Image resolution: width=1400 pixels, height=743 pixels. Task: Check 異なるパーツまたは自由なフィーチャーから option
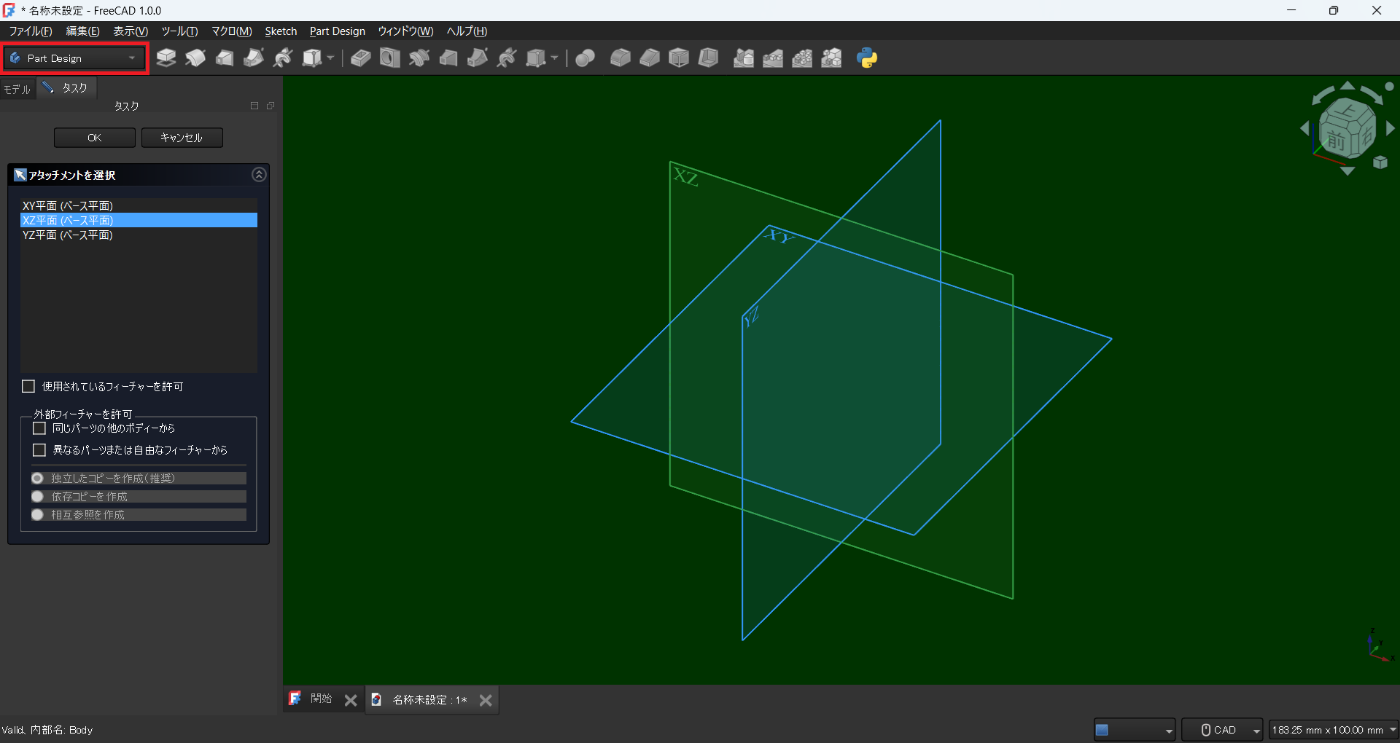(x=40, y=450)
